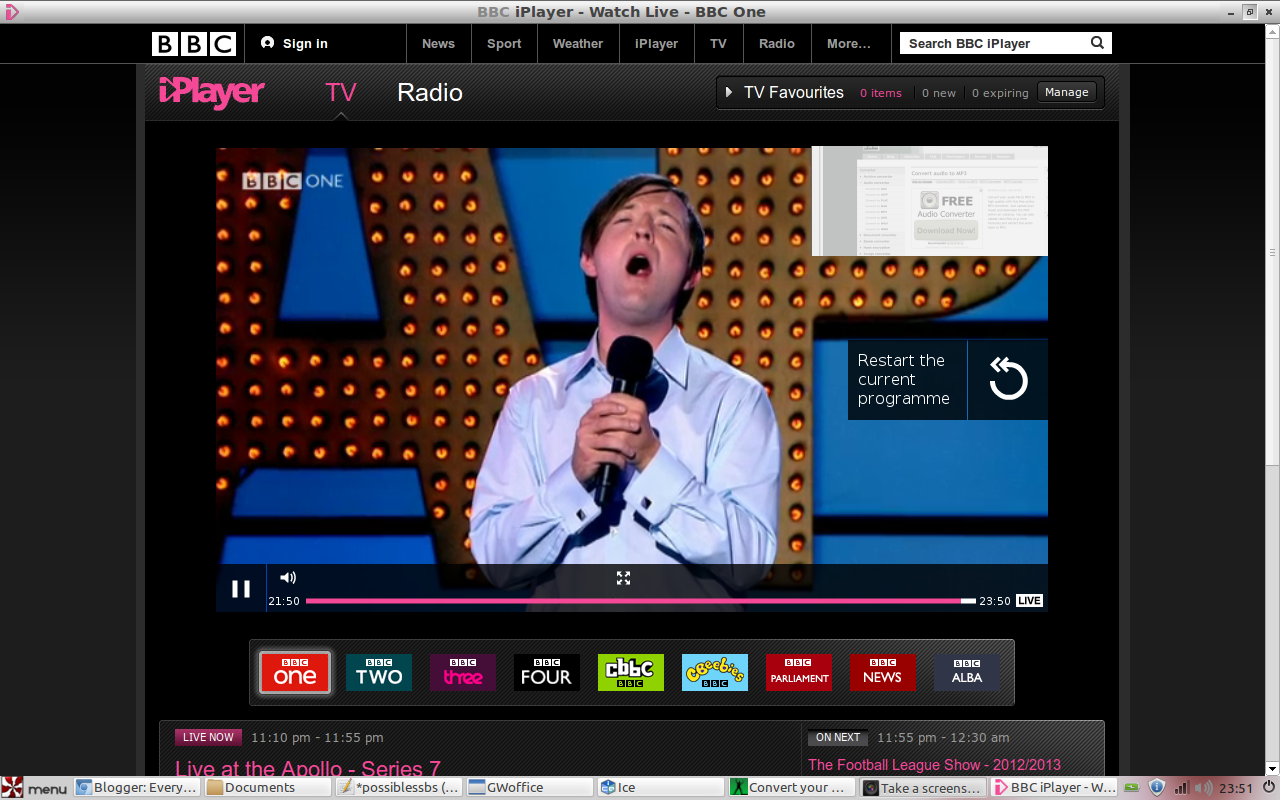Select the BBC Two channel icon
The height and width of the screenshot is (800, 1280).
click(379, 673)
